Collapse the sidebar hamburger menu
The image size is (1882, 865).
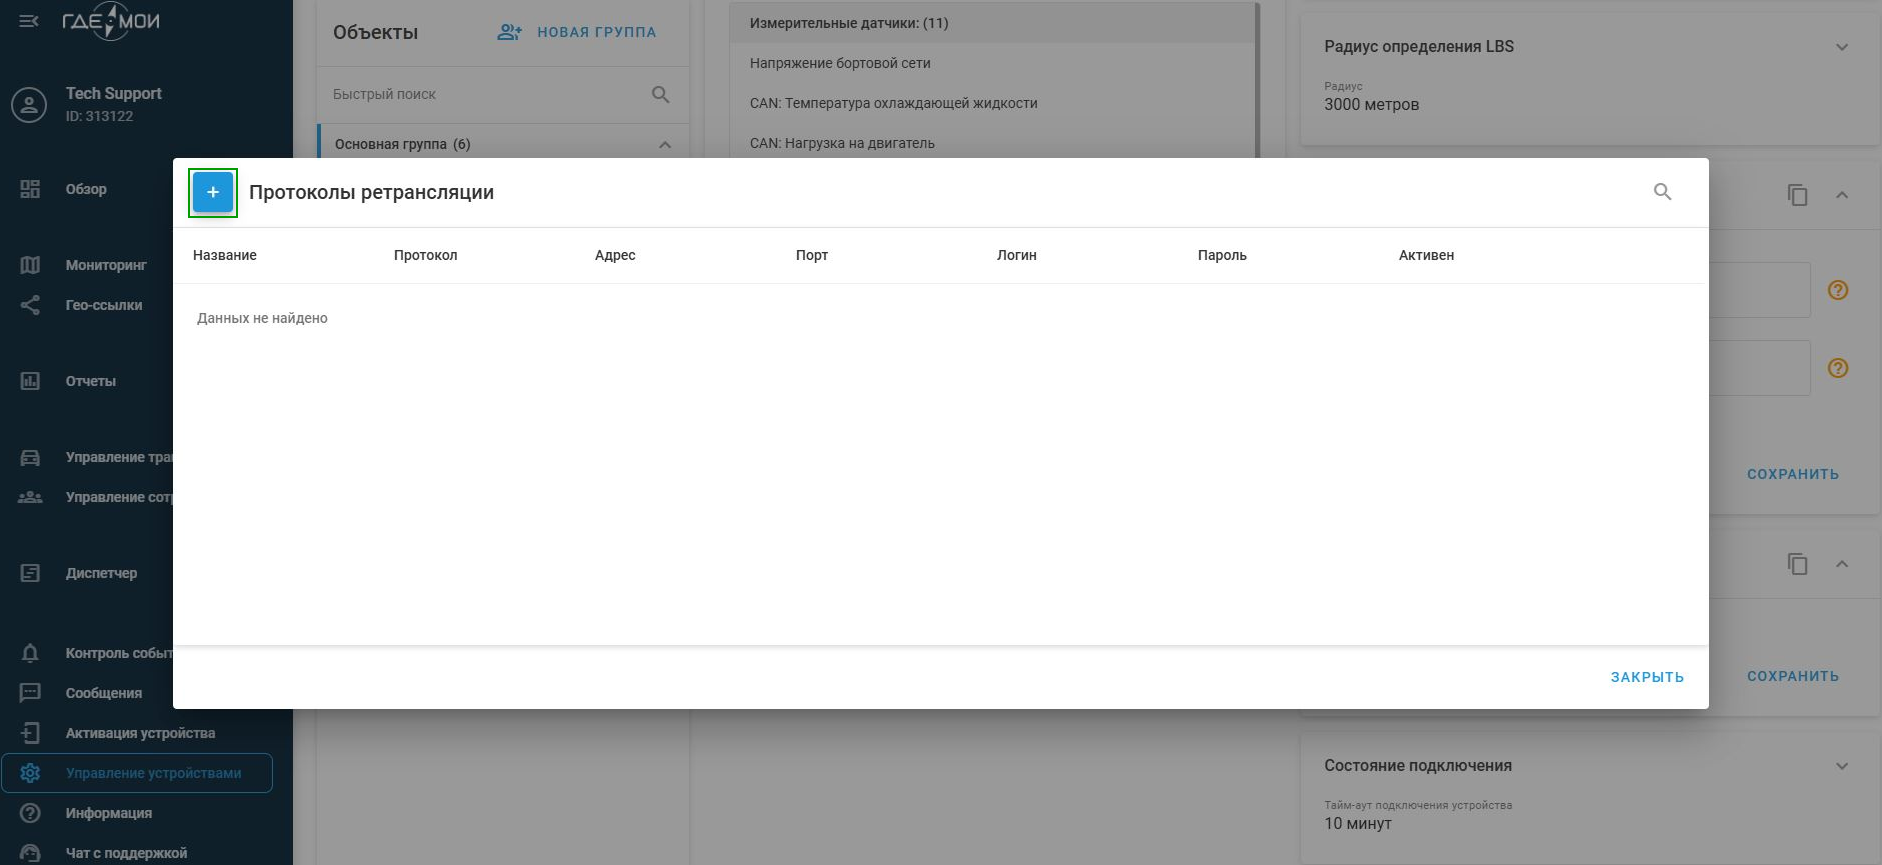(x=29, y=21)
